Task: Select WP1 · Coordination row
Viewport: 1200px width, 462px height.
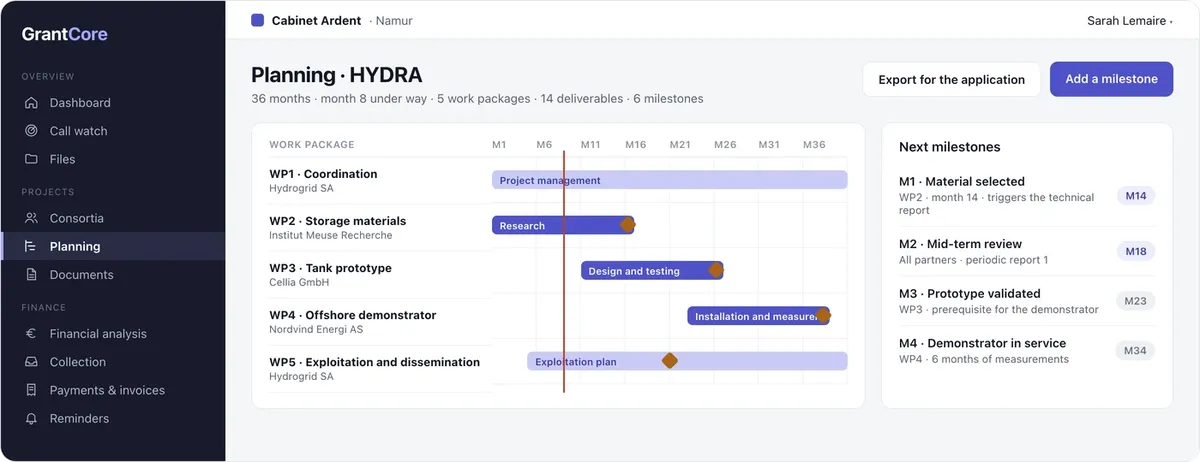Action: 380,180
